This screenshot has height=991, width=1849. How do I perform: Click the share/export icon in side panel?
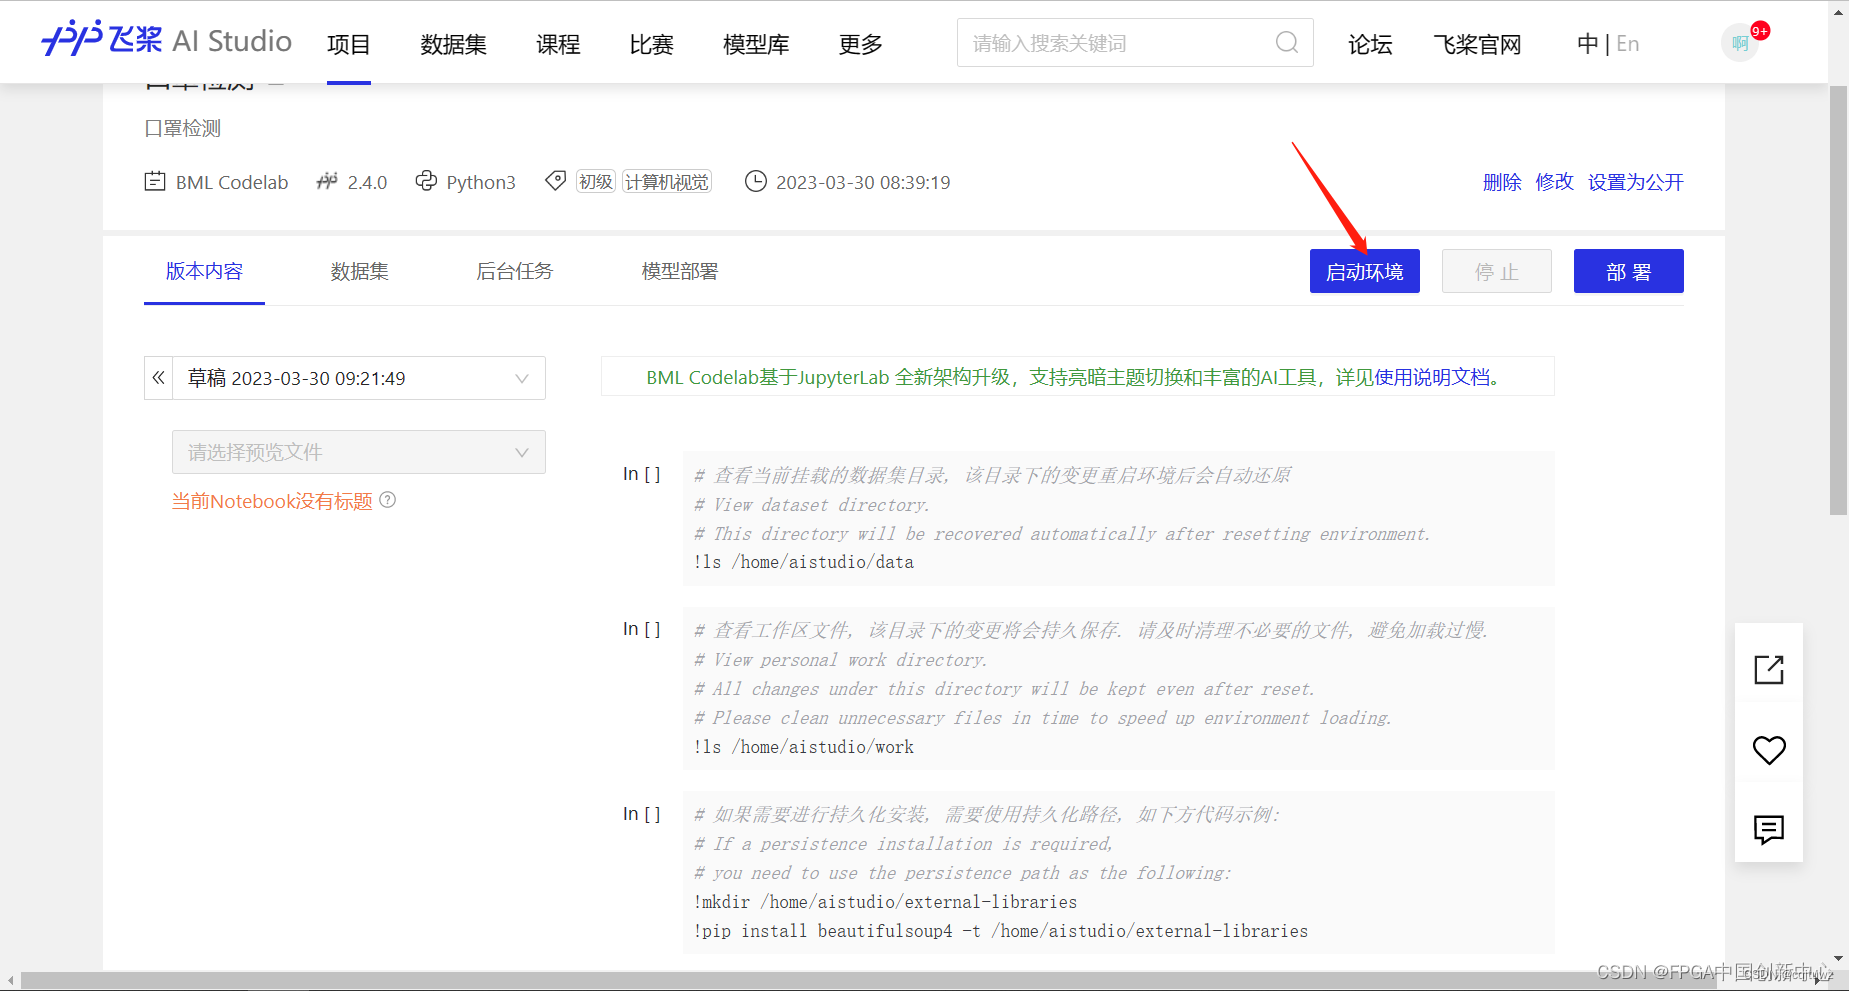tap(1769, 669)
